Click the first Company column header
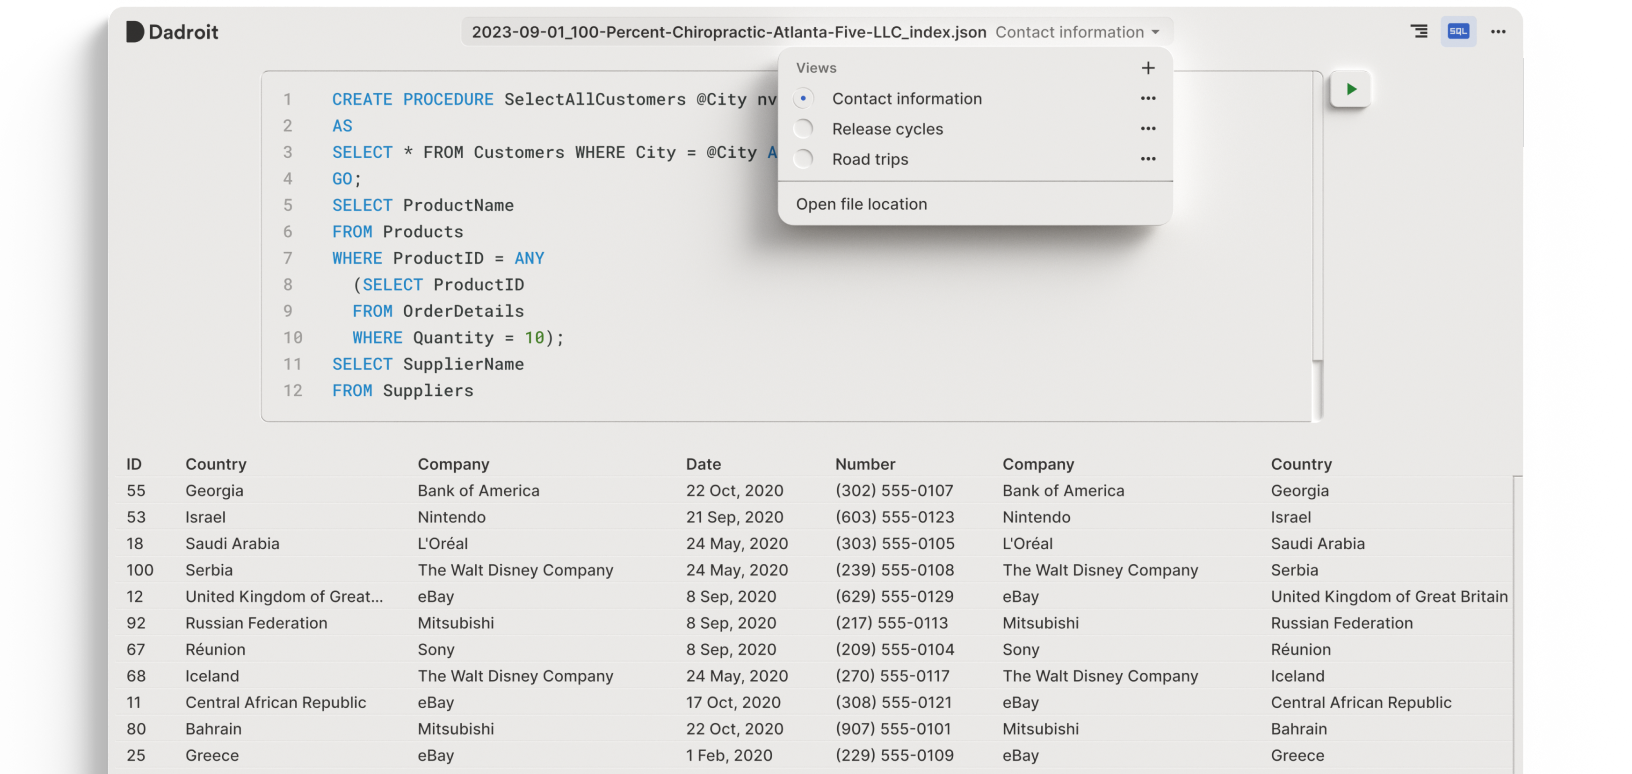The image size is (1632, 774). tap(454, 464)
